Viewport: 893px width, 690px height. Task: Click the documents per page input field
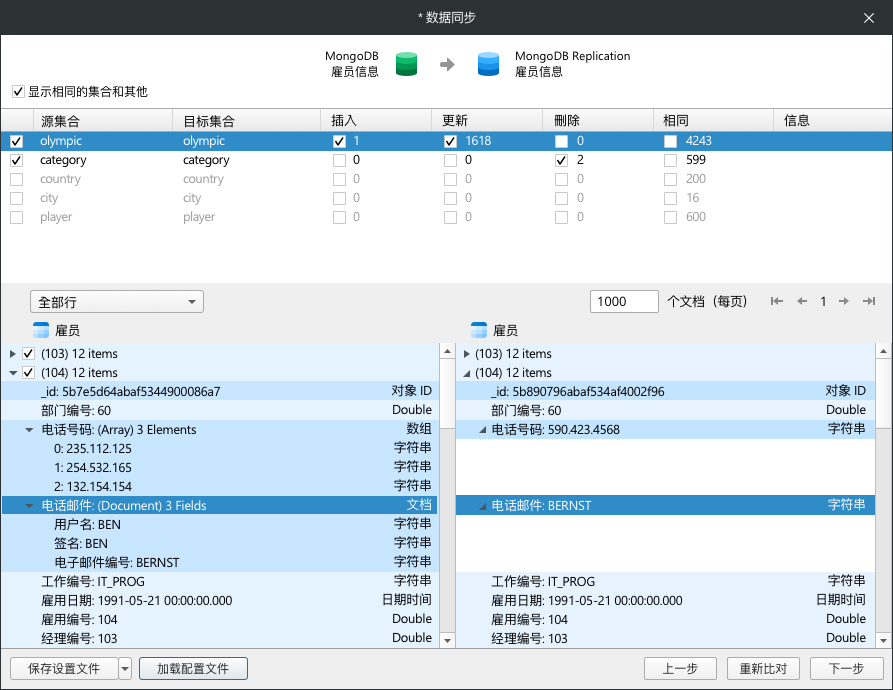[x=624, y=302]
